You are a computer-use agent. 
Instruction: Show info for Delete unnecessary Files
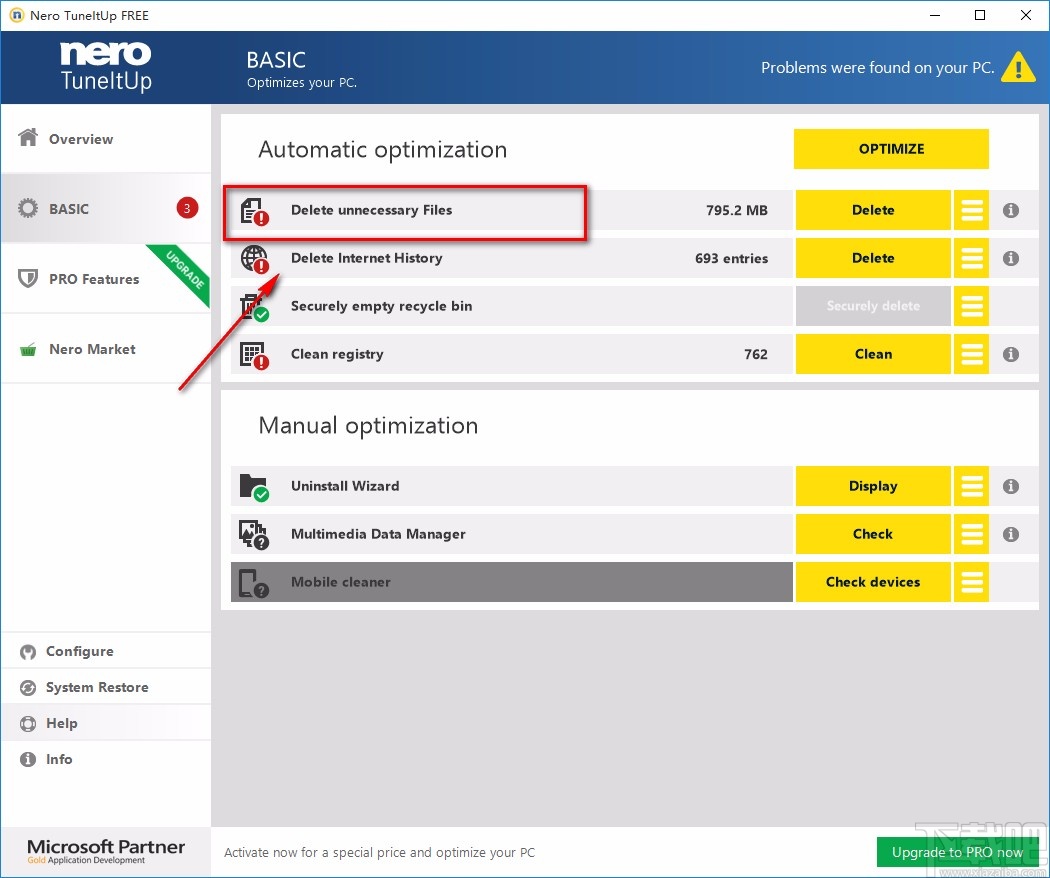(x=1011, y=210)
